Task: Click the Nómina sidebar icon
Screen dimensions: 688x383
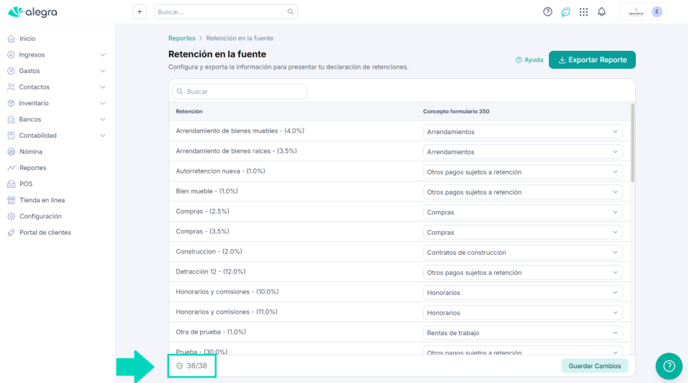Action: point(11,152)
